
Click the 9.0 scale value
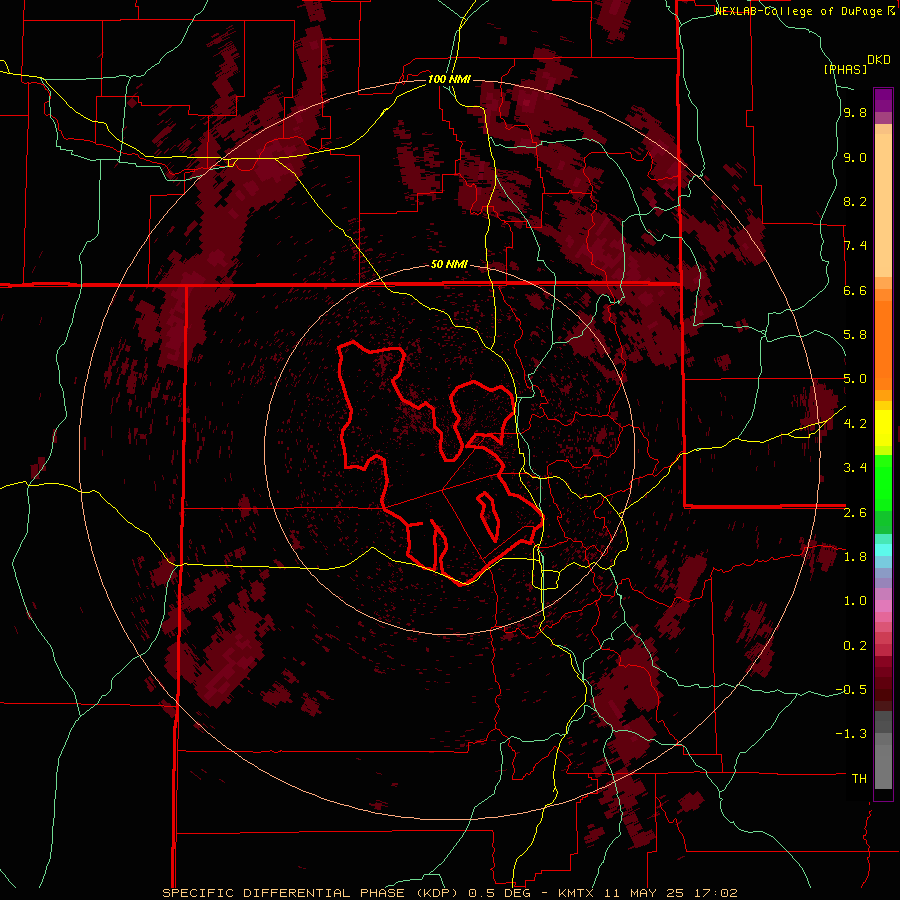pyautogui.click(x=855, y=157)
